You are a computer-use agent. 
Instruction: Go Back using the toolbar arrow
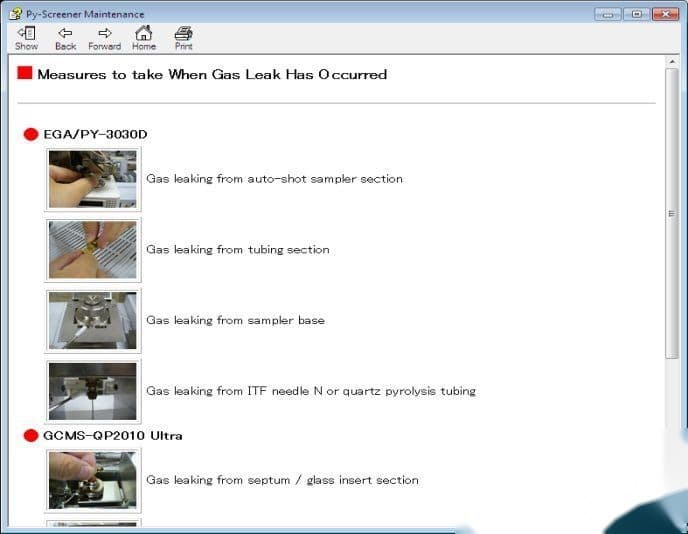[65, 38]
